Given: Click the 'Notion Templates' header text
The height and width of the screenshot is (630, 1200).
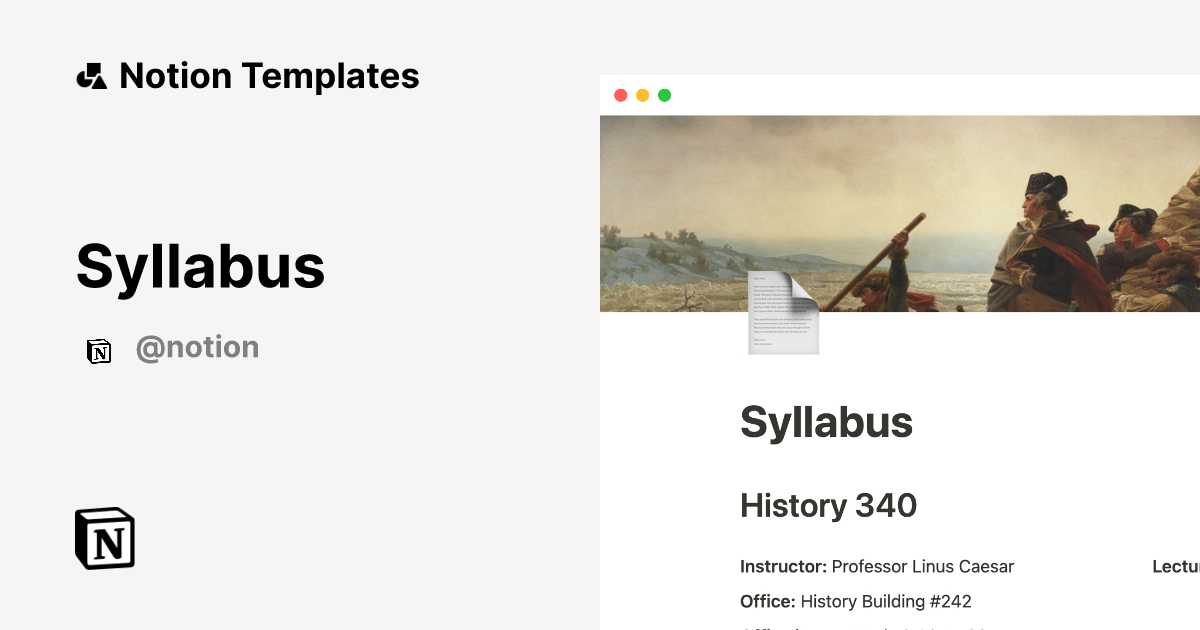Looking at the screenshot, I should [x=270, y=75].
